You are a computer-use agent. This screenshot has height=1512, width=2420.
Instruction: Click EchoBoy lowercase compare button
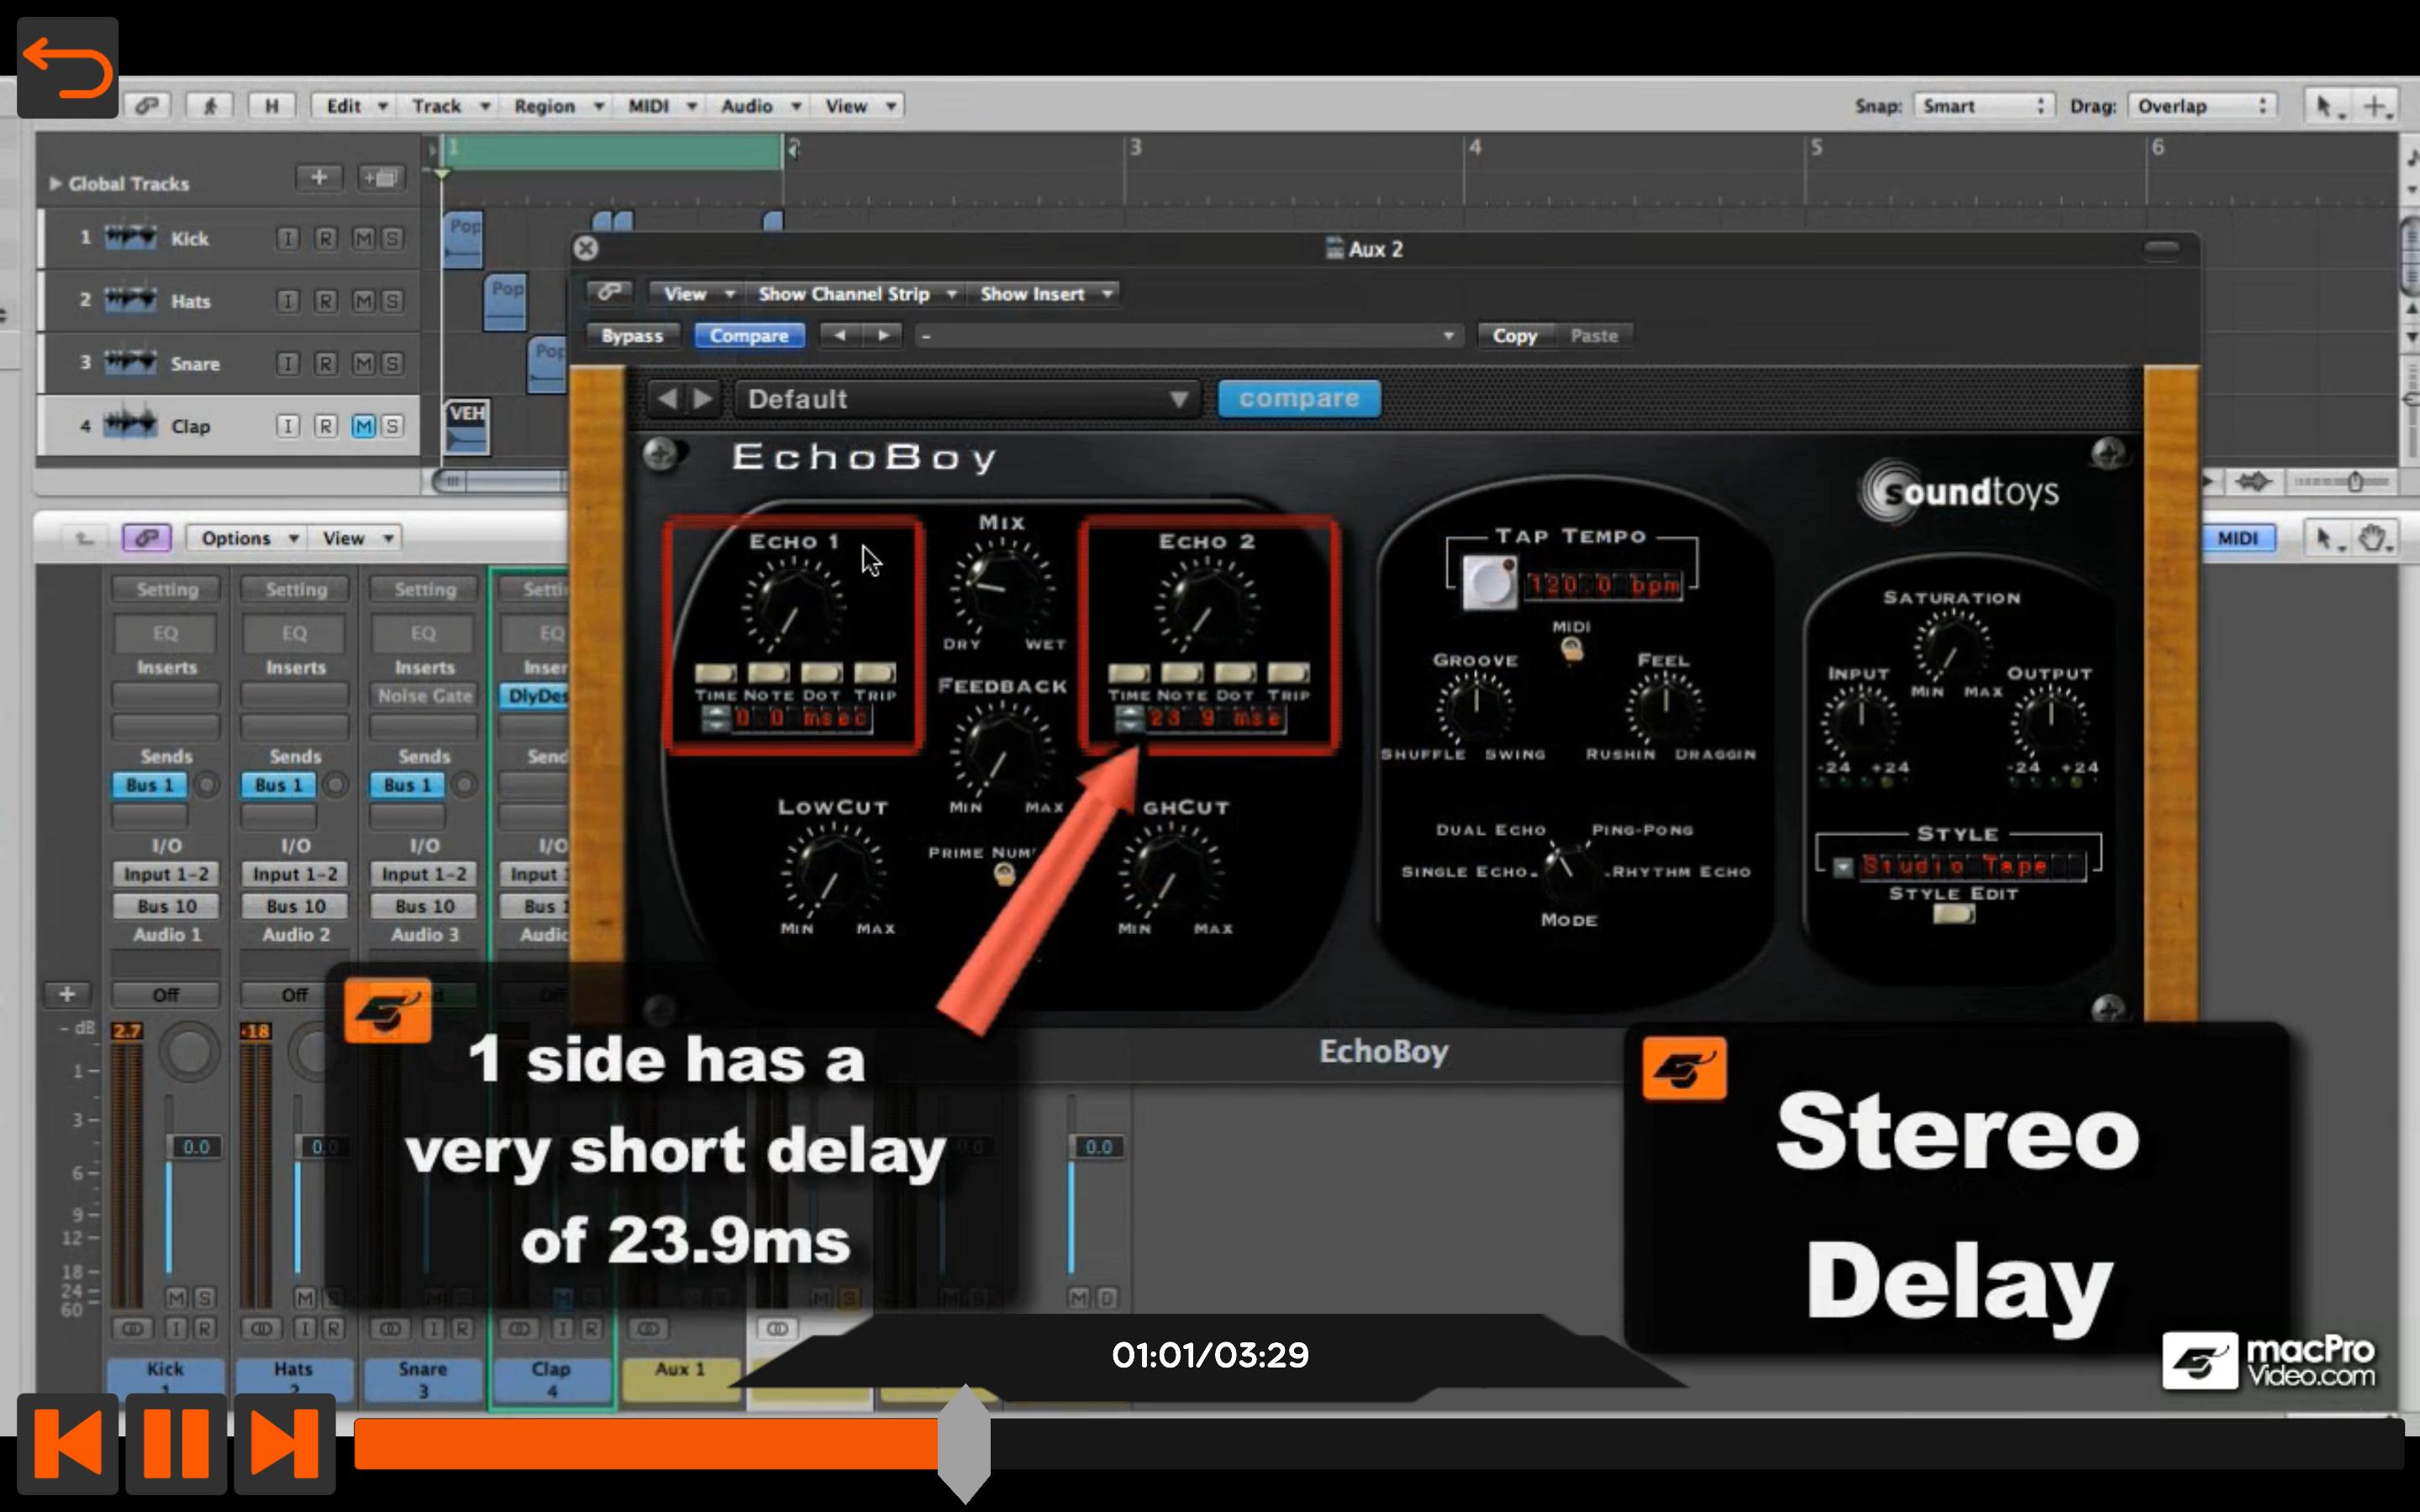(x=1299, y=398)
